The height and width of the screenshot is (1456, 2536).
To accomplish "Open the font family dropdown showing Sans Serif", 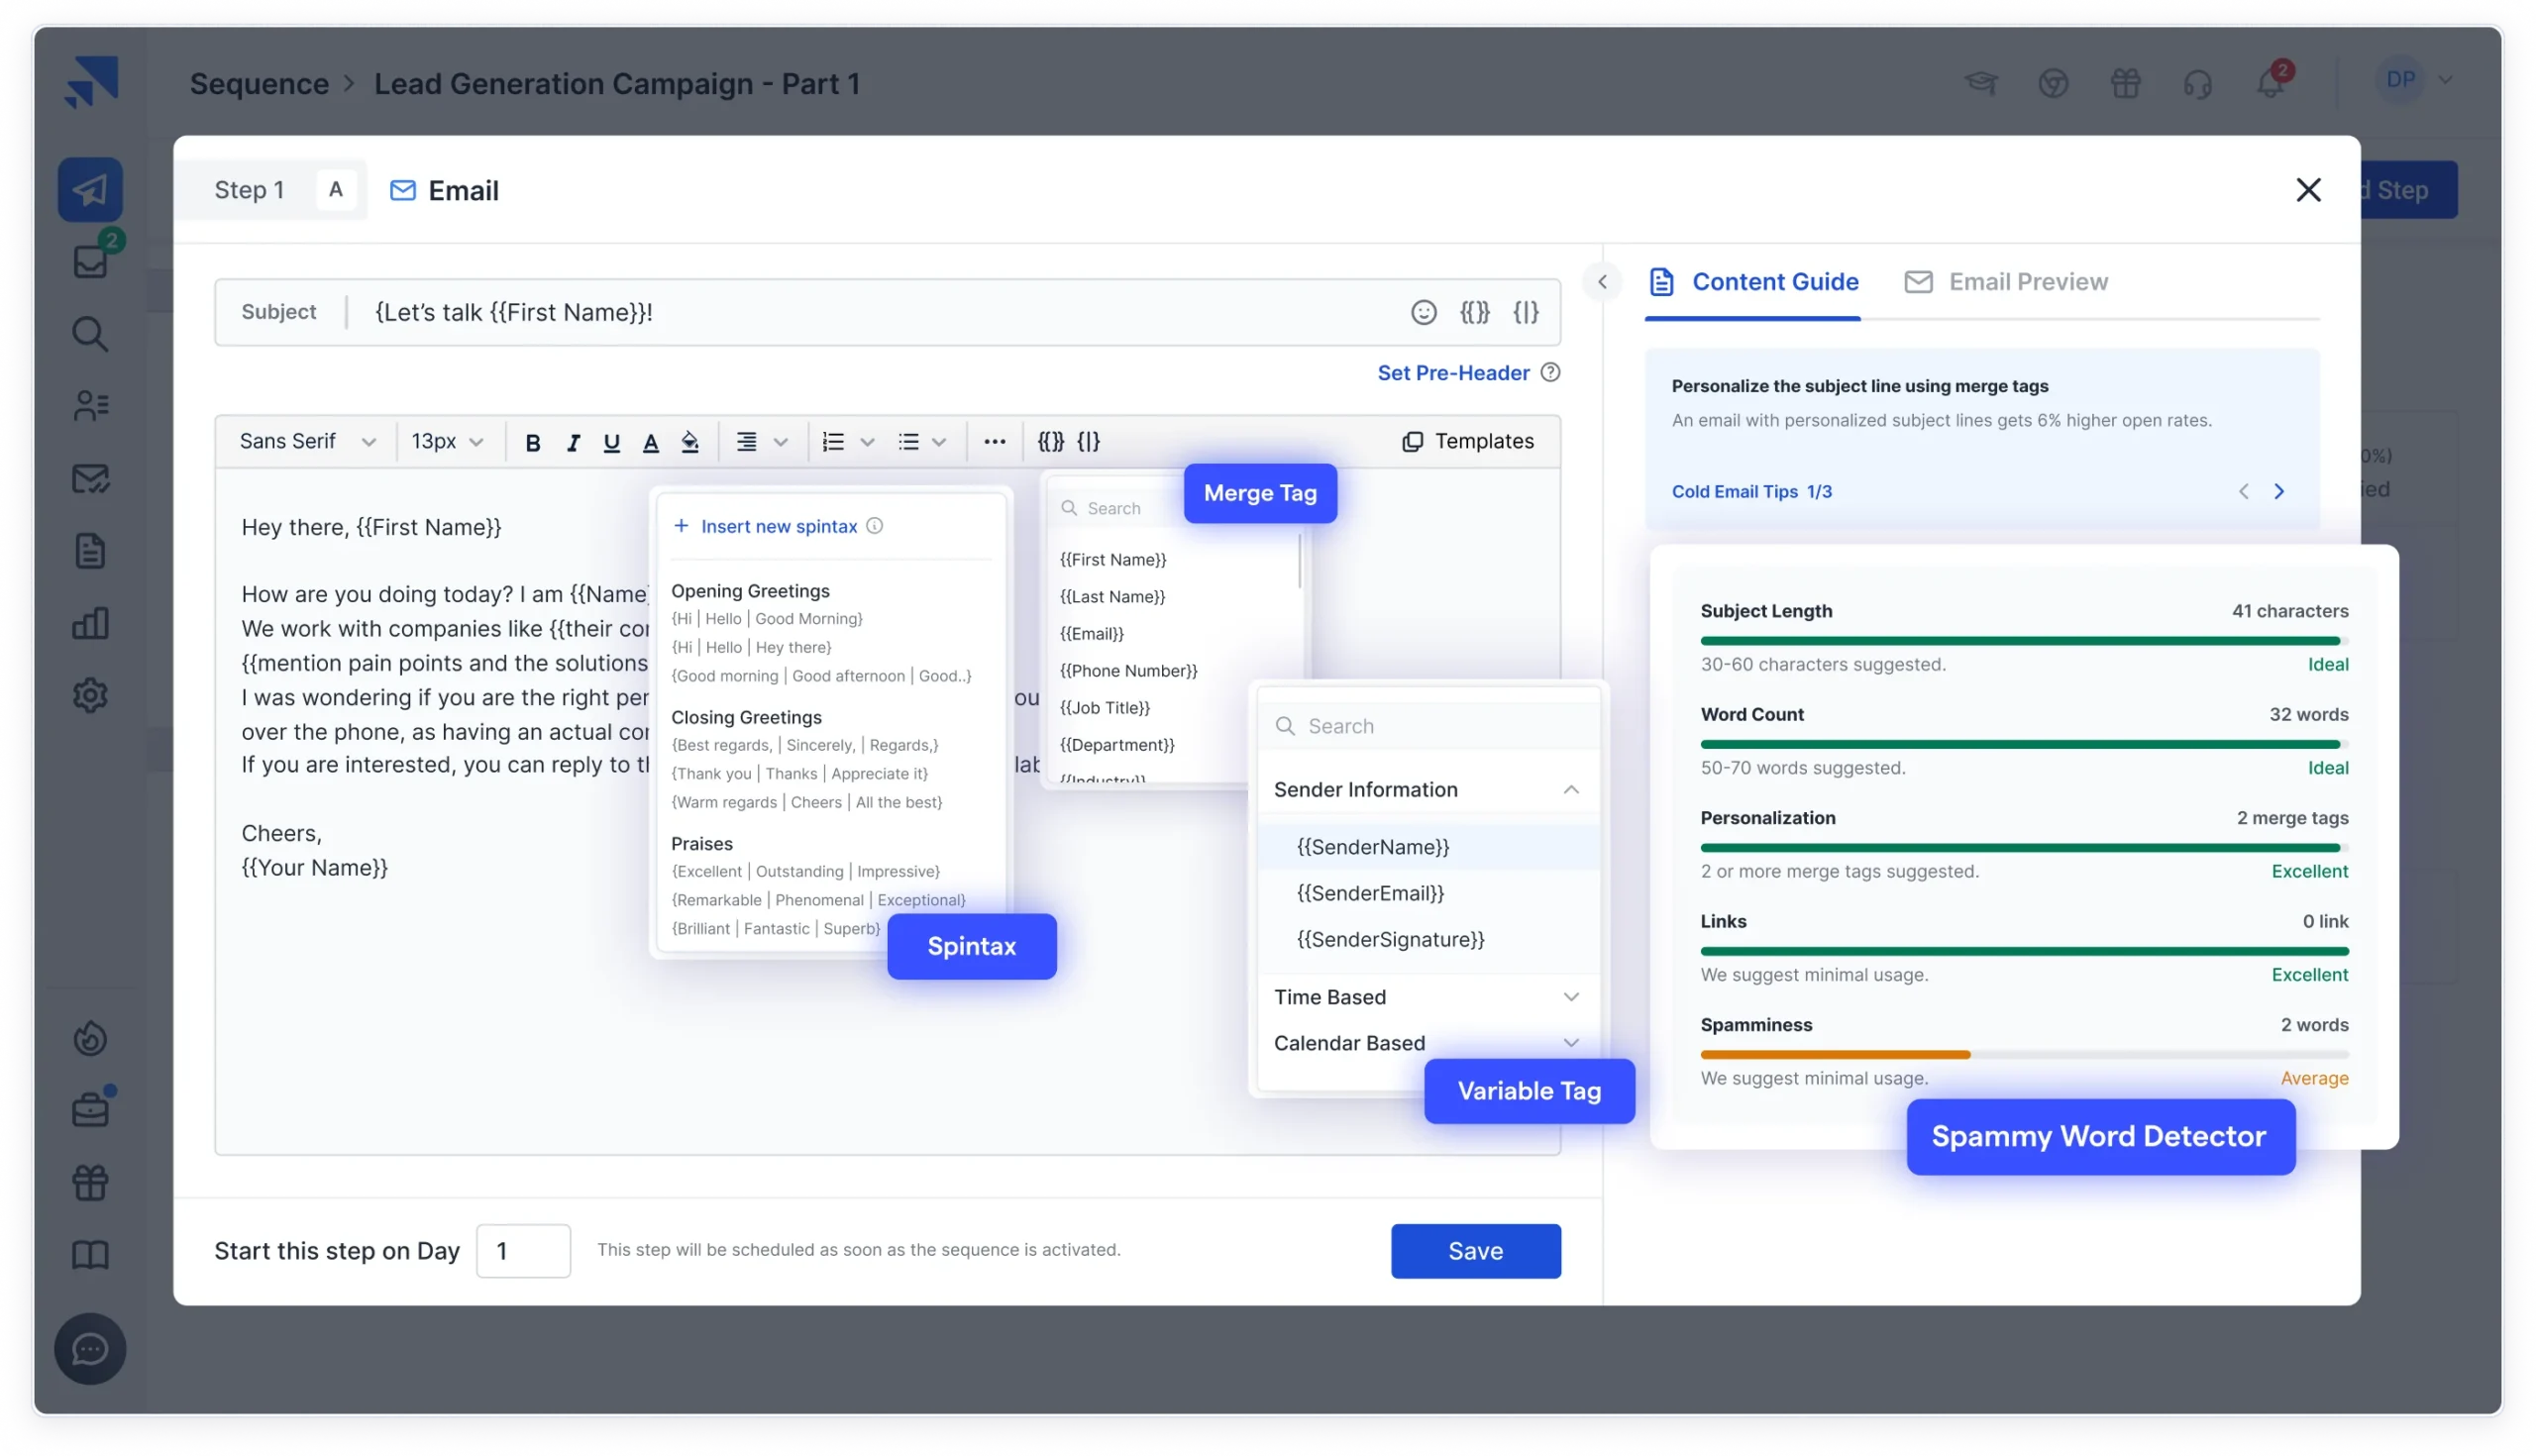I will pos(305,441).
